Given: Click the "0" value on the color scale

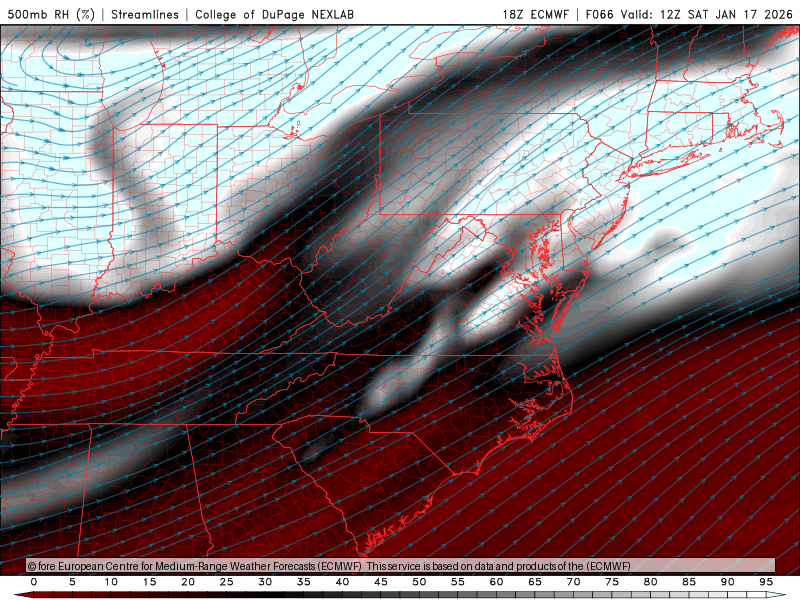Looking at the screenshot, I should coord(34,582).
